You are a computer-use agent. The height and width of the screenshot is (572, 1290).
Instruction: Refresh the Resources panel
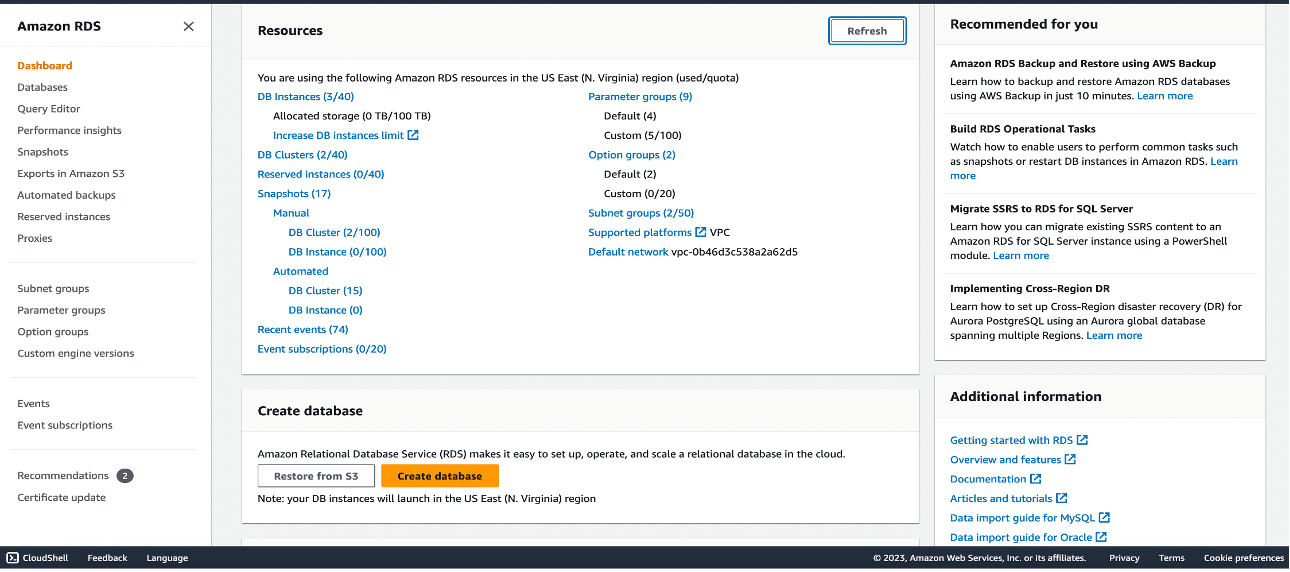point(867,31)
